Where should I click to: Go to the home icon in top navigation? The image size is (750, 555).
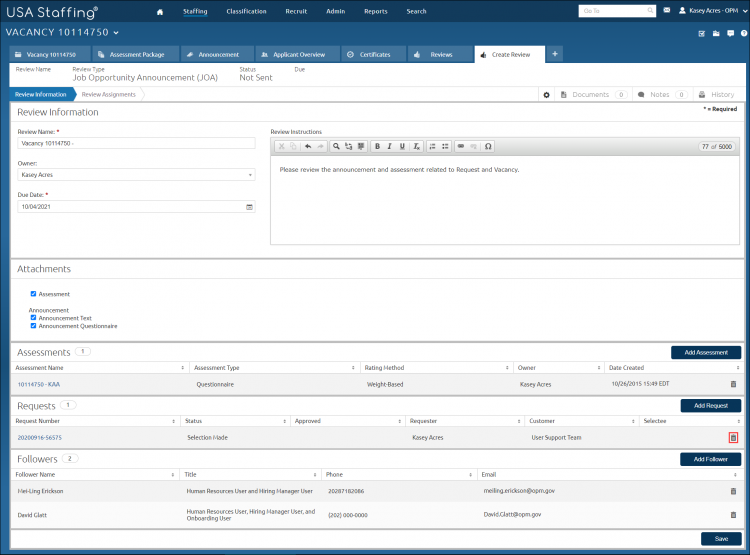[160, 11]
